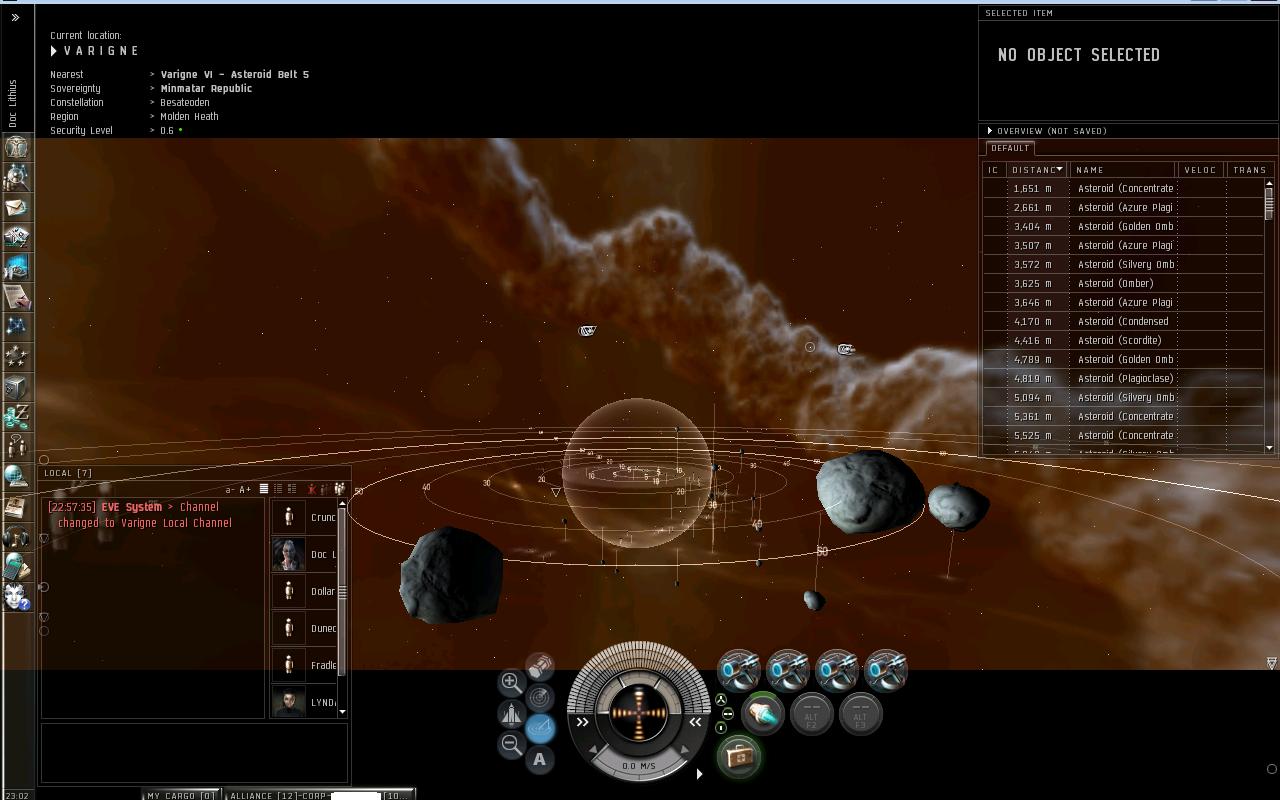
Task: Click the chat message input field
Action: coord(194,752)
